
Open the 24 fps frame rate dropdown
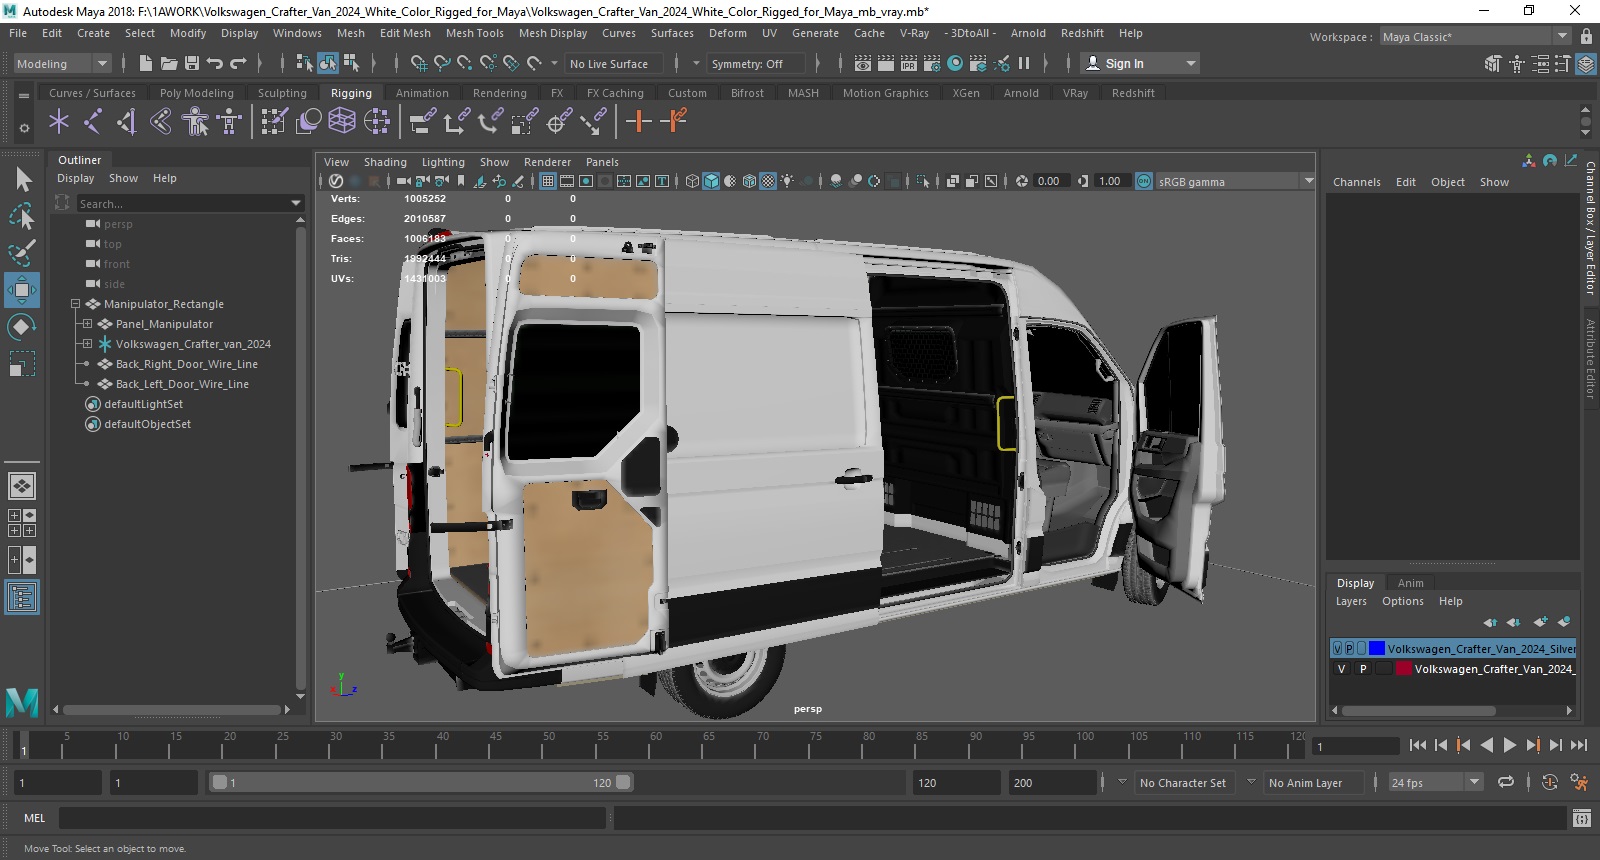(x=1435, y=782)
